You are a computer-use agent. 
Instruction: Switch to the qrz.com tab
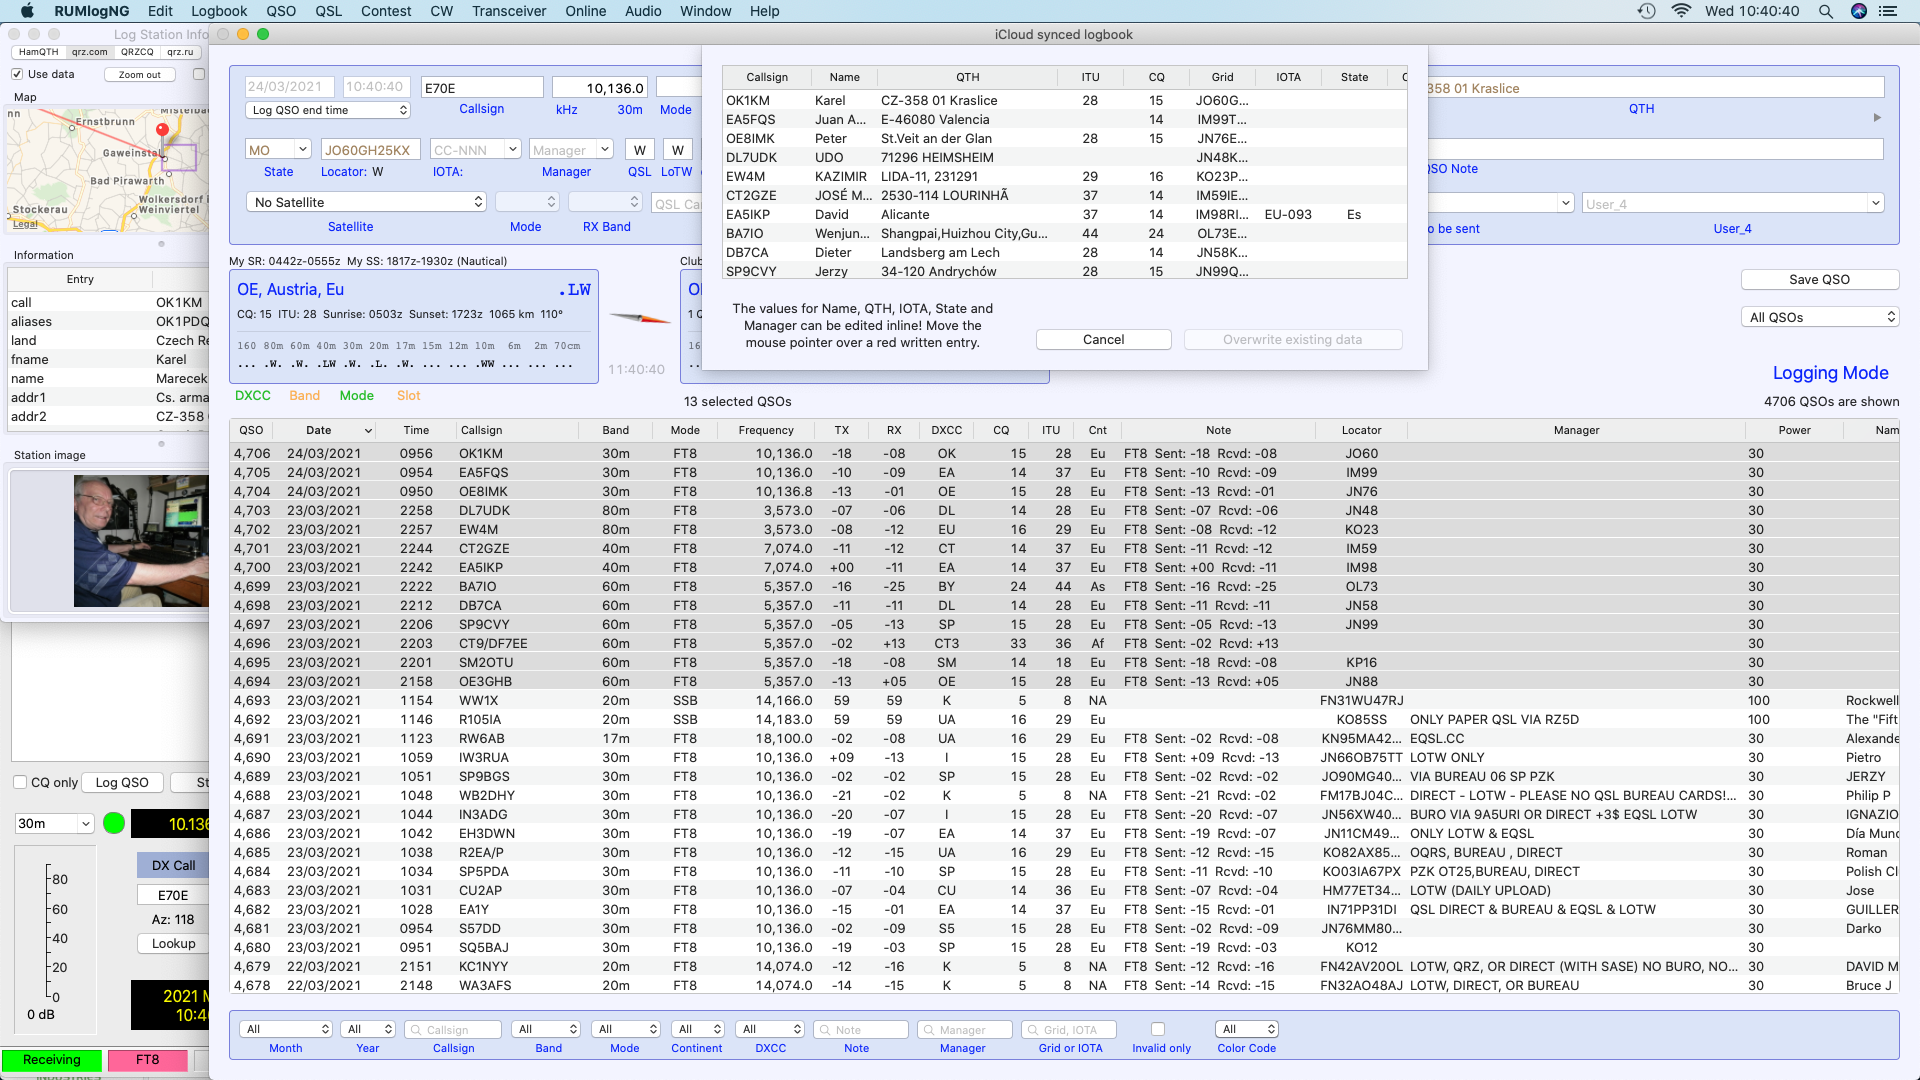tap(90, 52)
